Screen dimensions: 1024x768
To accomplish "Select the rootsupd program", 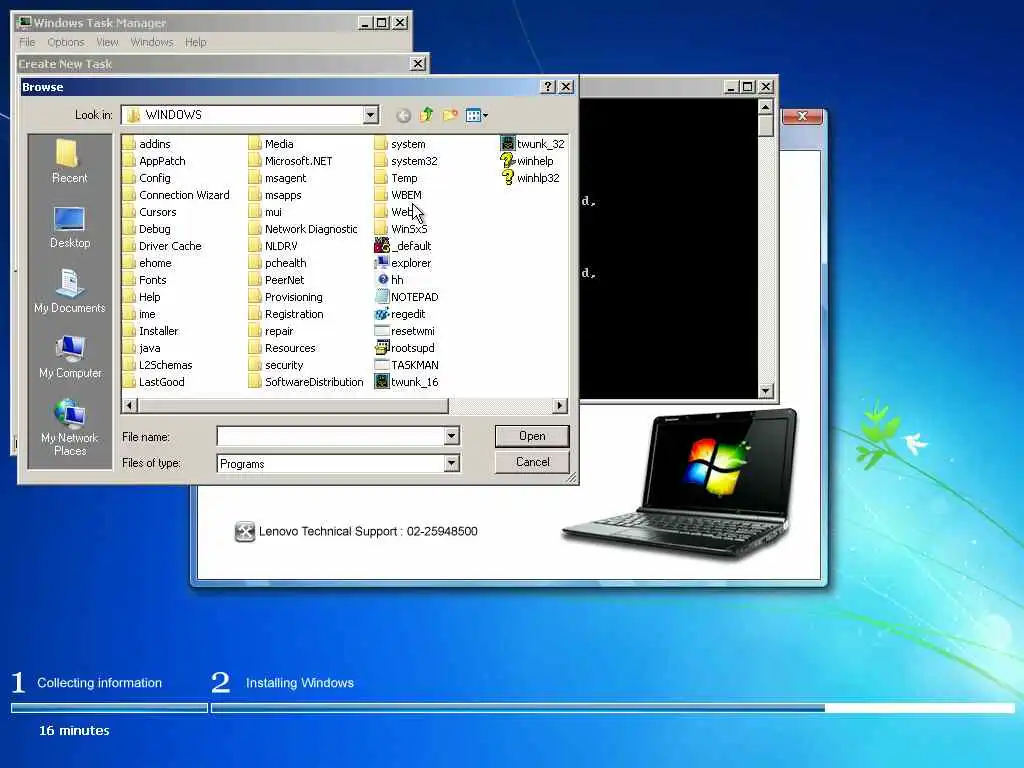I will tap(405, 347).
